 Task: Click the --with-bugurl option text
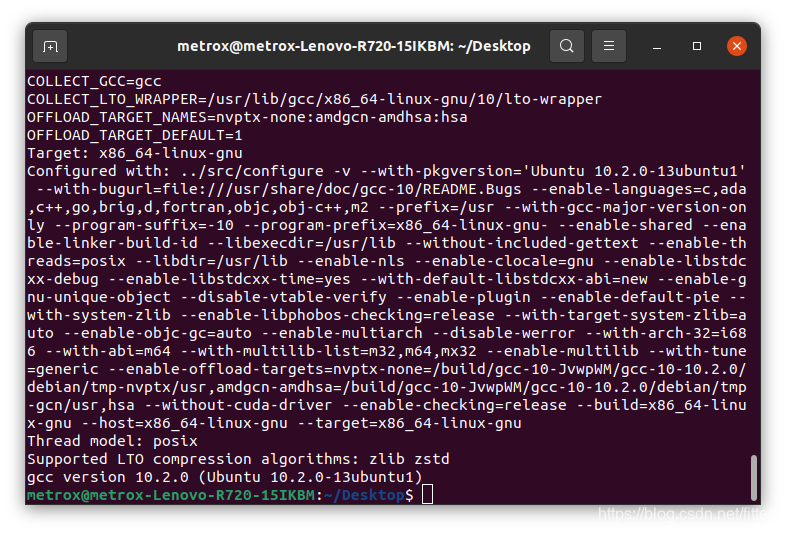(279, 190)
